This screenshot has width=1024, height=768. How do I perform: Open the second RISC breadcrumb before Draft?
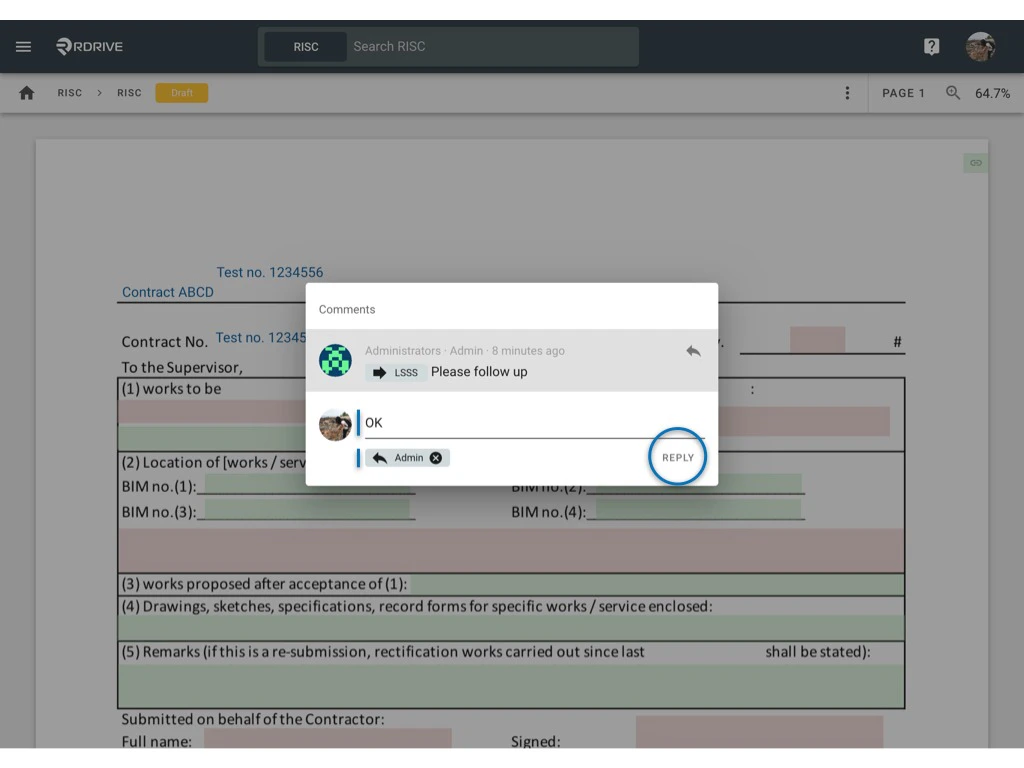click(129, 93)
